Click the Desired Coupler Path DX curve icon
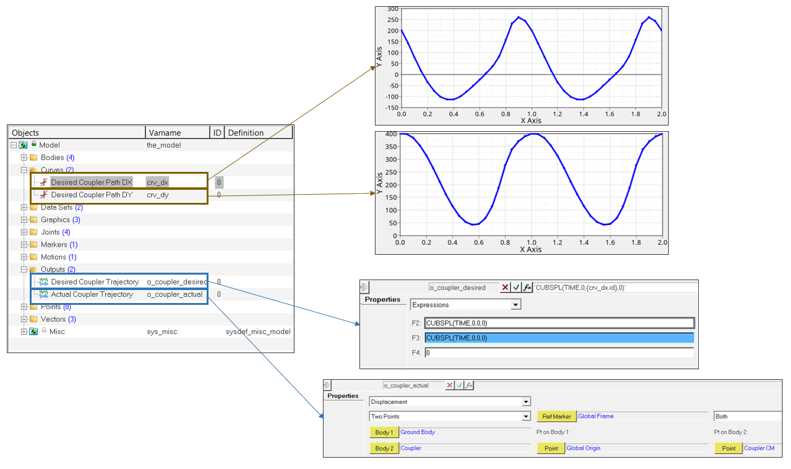The width and height of the screenshot is (791, 469). 43,182
